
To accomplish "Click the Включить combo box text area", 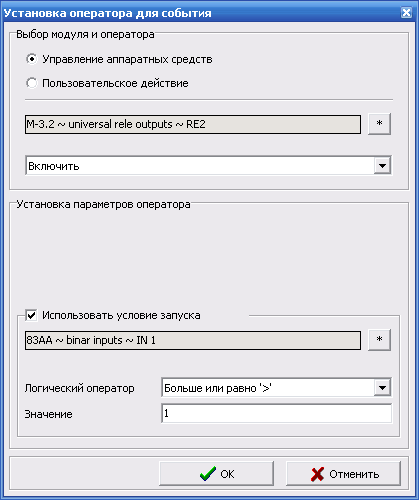I will [x=200, y=166].
